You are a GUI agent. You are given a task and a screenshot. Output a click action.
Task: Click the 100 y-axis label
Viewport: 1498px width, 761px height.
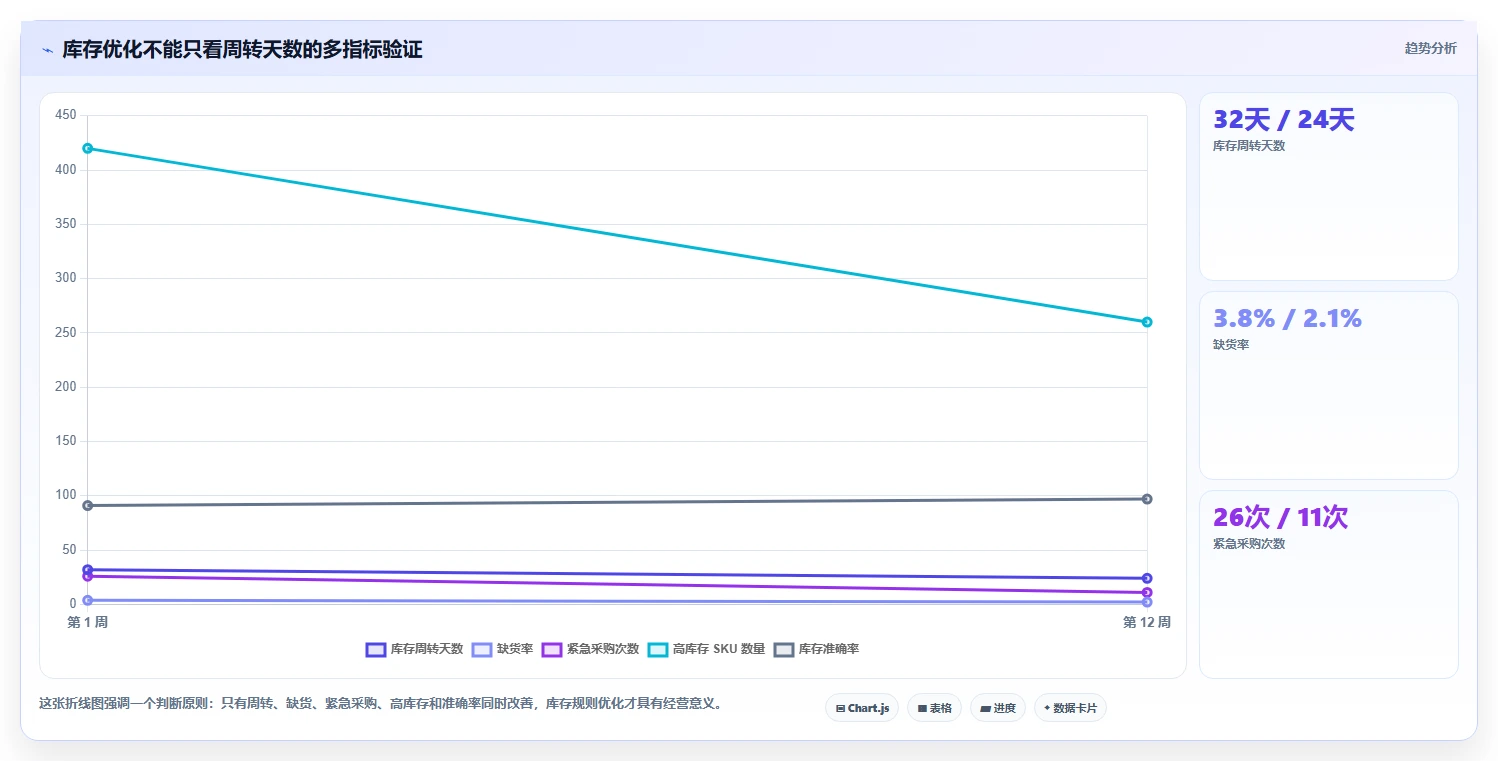(66, 495)
